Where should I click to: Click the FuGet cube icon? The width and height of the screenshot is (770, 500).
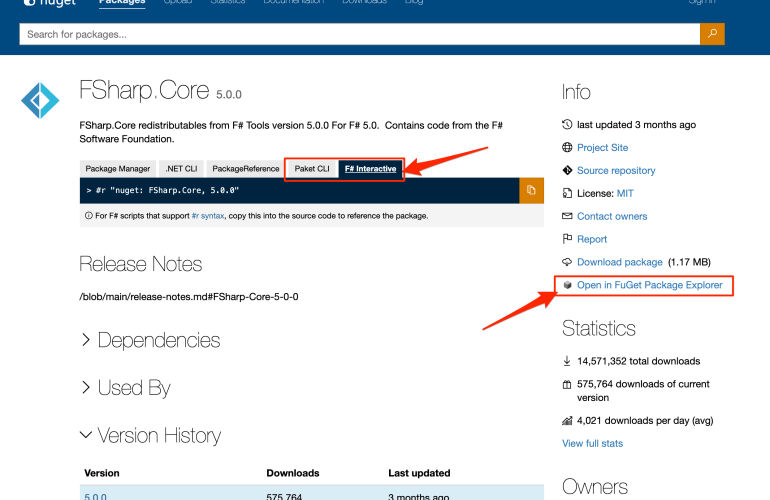coord(568,286)
